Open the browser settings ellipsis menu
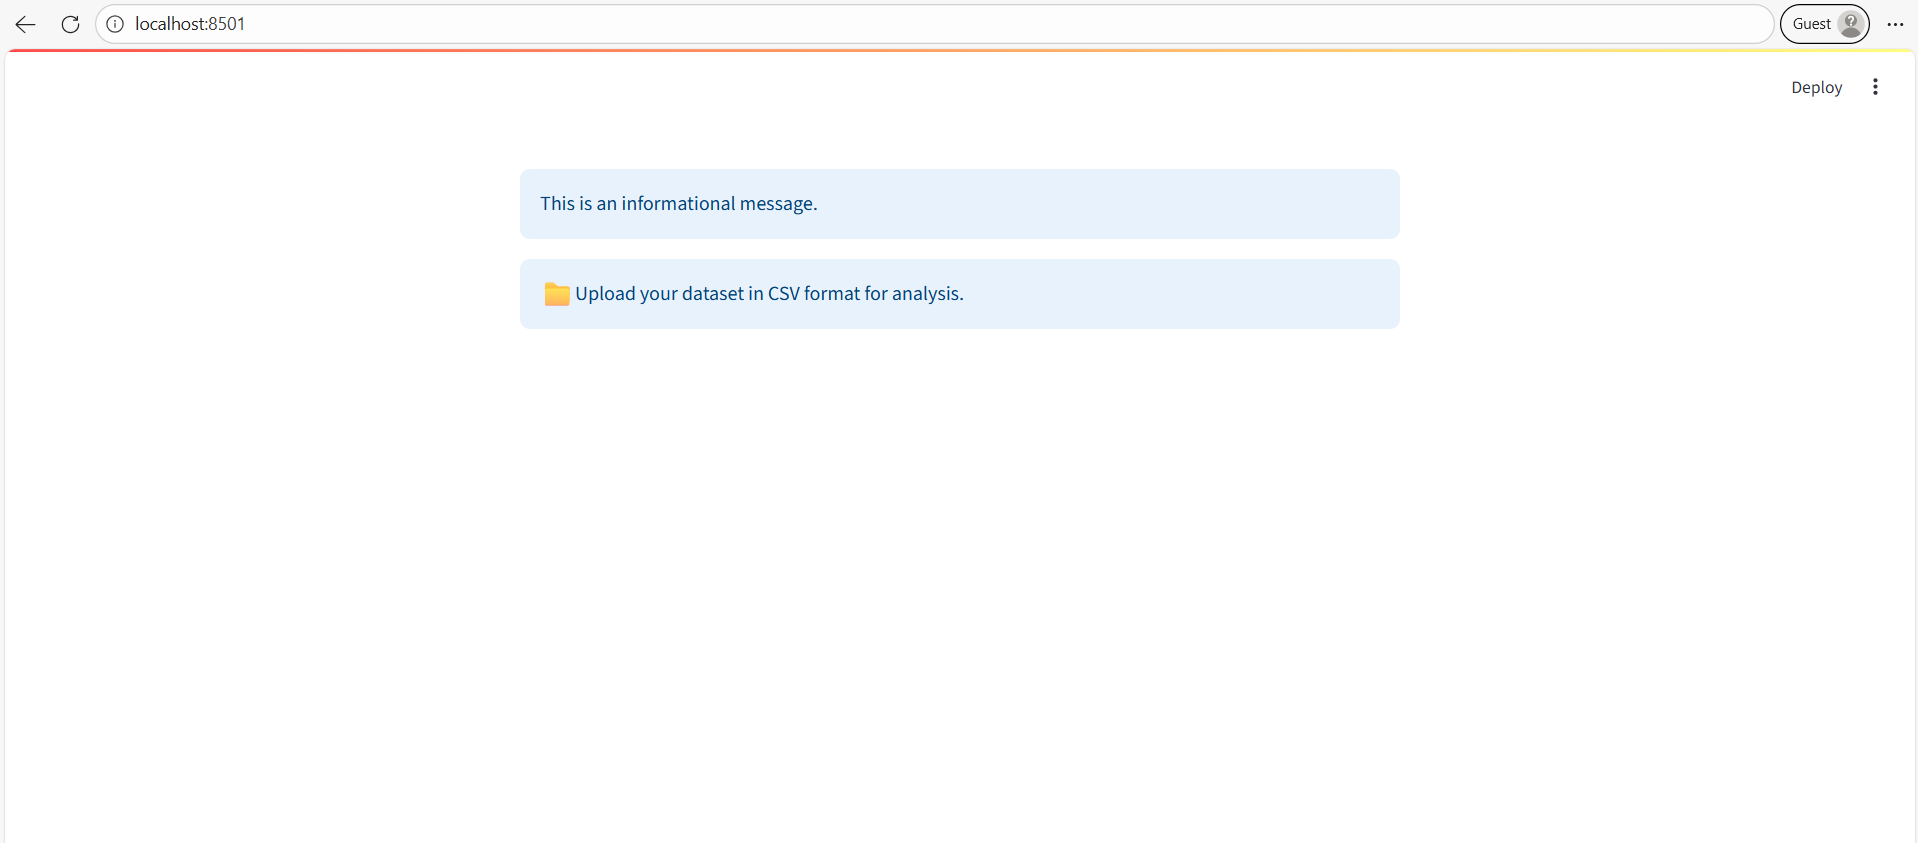This screenshot has width=1918, height=843. click(1895, 24)
